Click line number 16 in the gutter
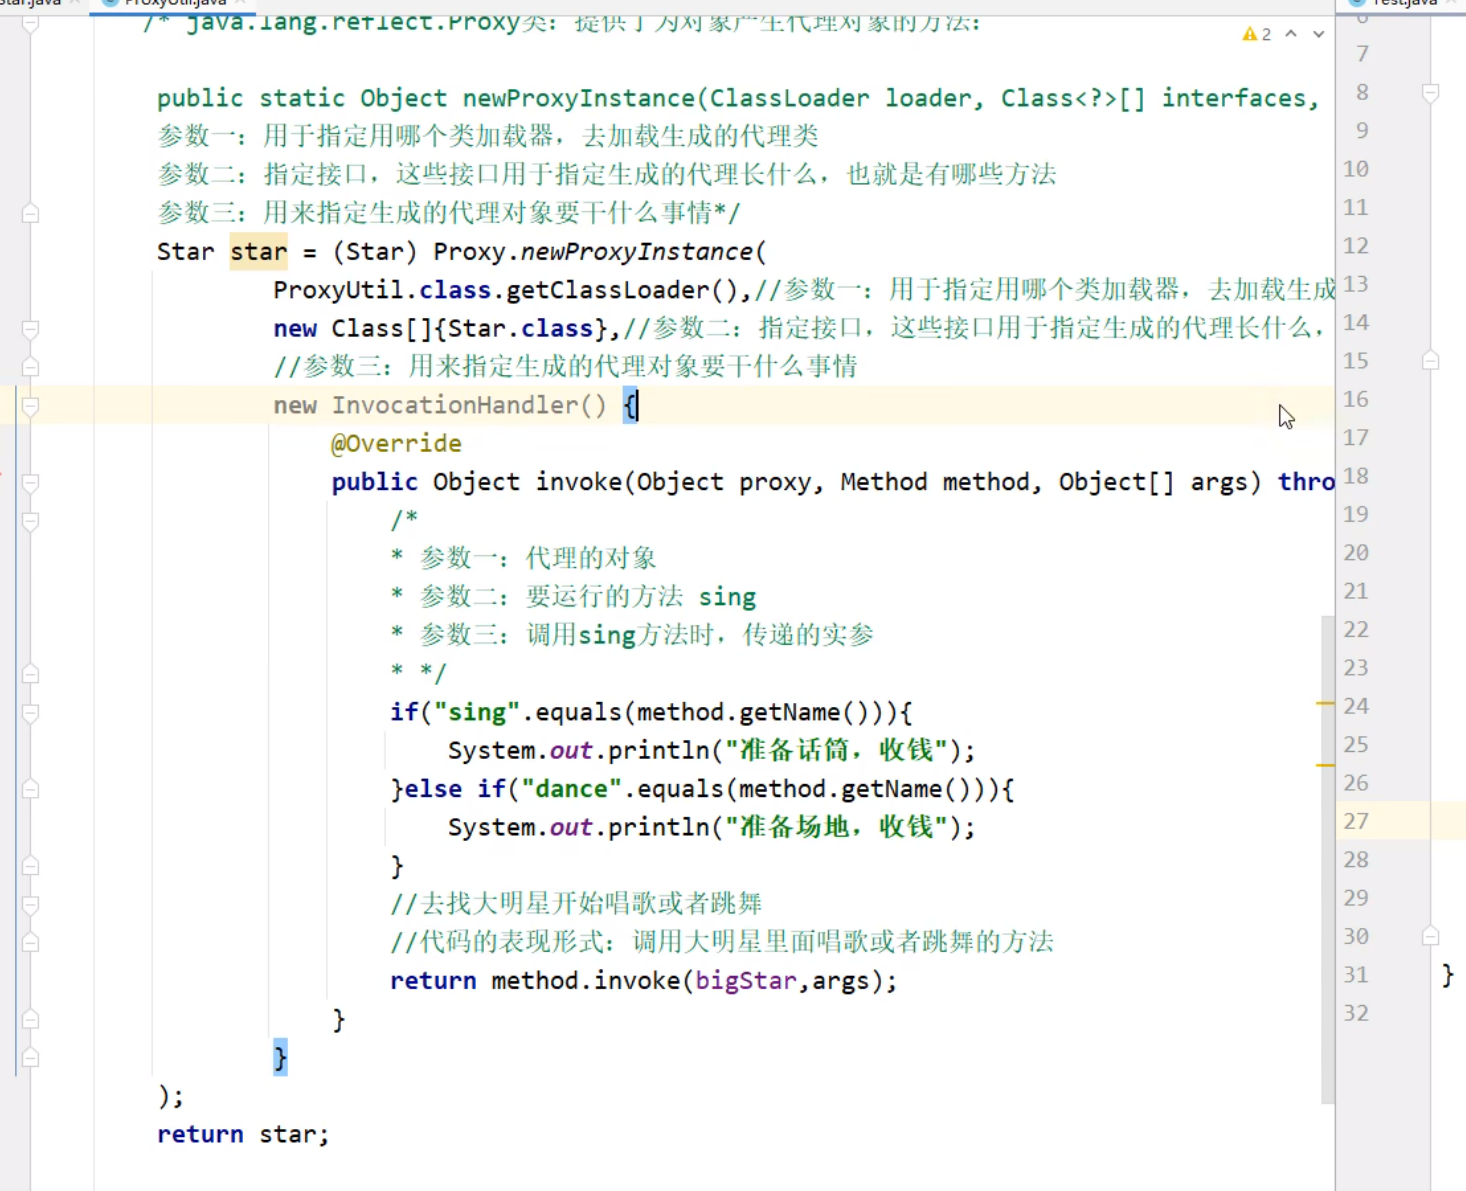 click(x=1354, y=398)
